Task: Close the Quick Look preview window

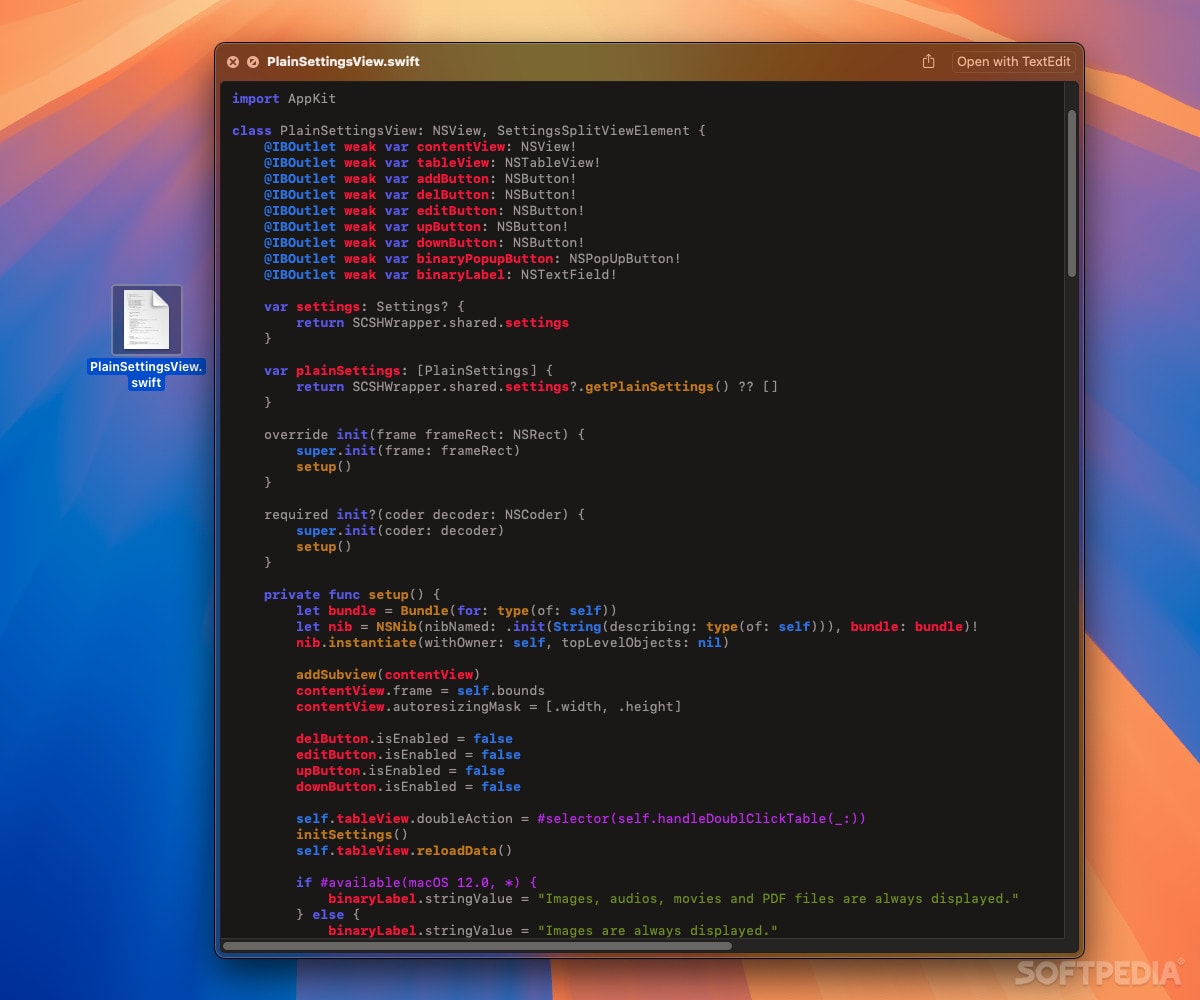Action: coord(233,62)
